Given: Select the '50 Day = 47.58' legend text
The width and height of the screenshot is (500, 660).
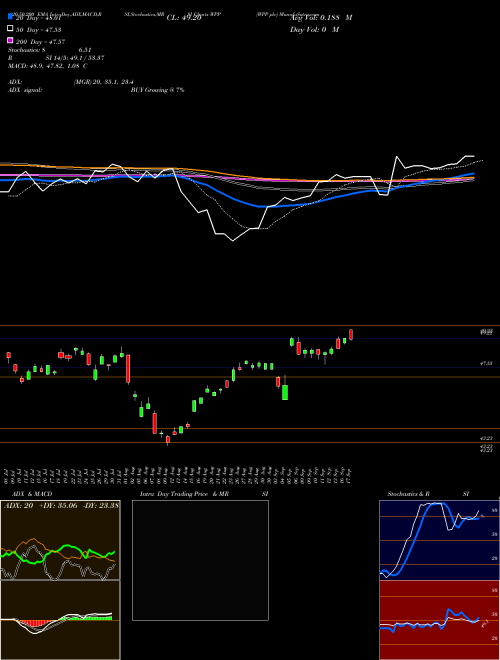Looking at the screenshot, I should tap(38, 30).
